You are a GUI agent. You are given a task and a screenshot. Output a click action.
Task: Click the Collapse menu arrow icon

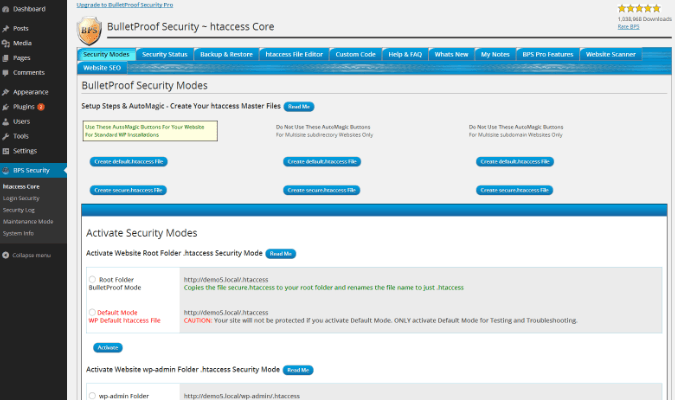coord(6,255)
